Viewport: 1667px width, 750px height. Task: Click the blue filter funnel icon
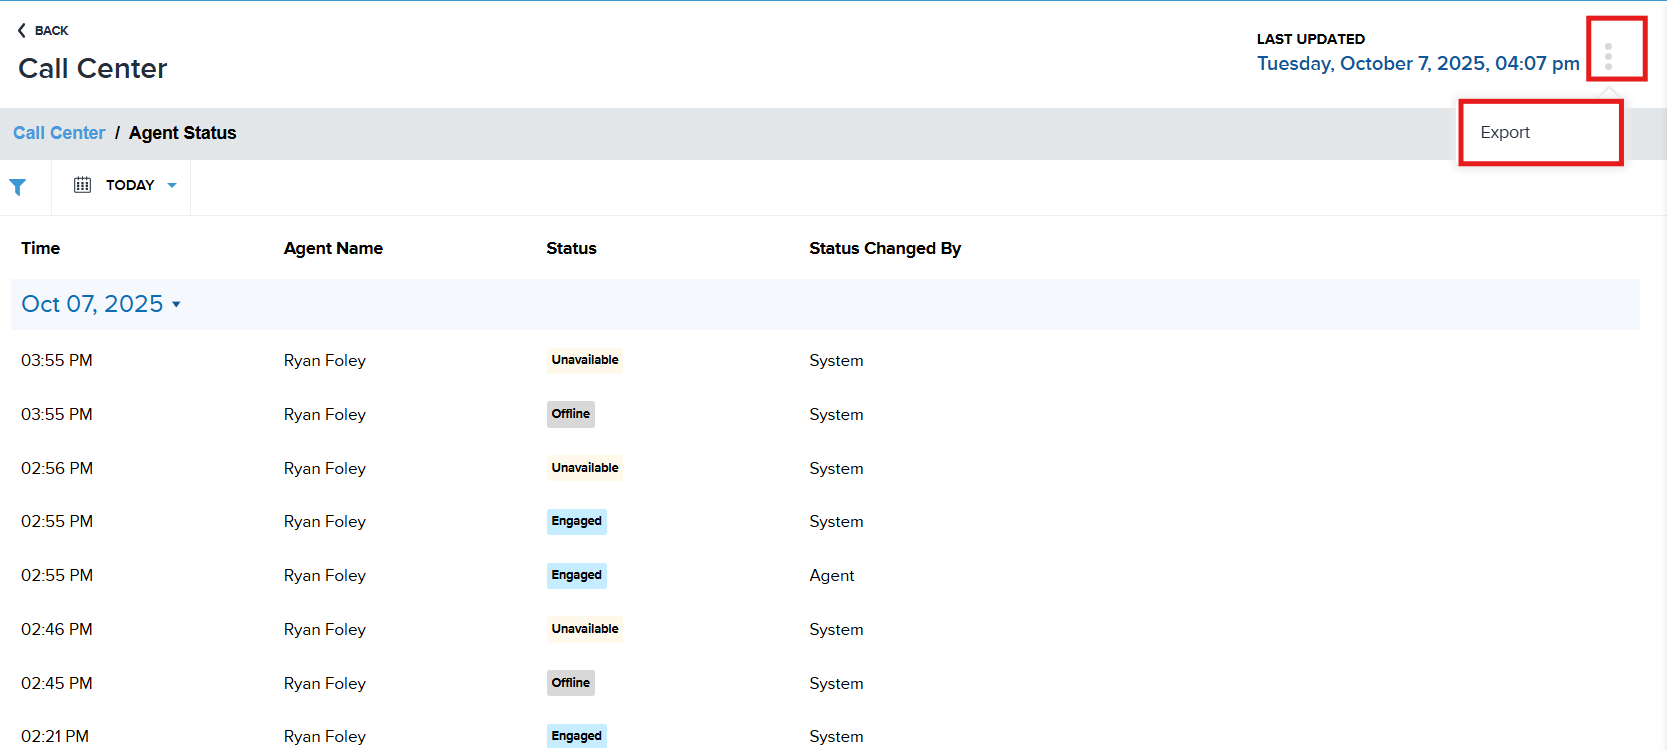coord(17,187)
